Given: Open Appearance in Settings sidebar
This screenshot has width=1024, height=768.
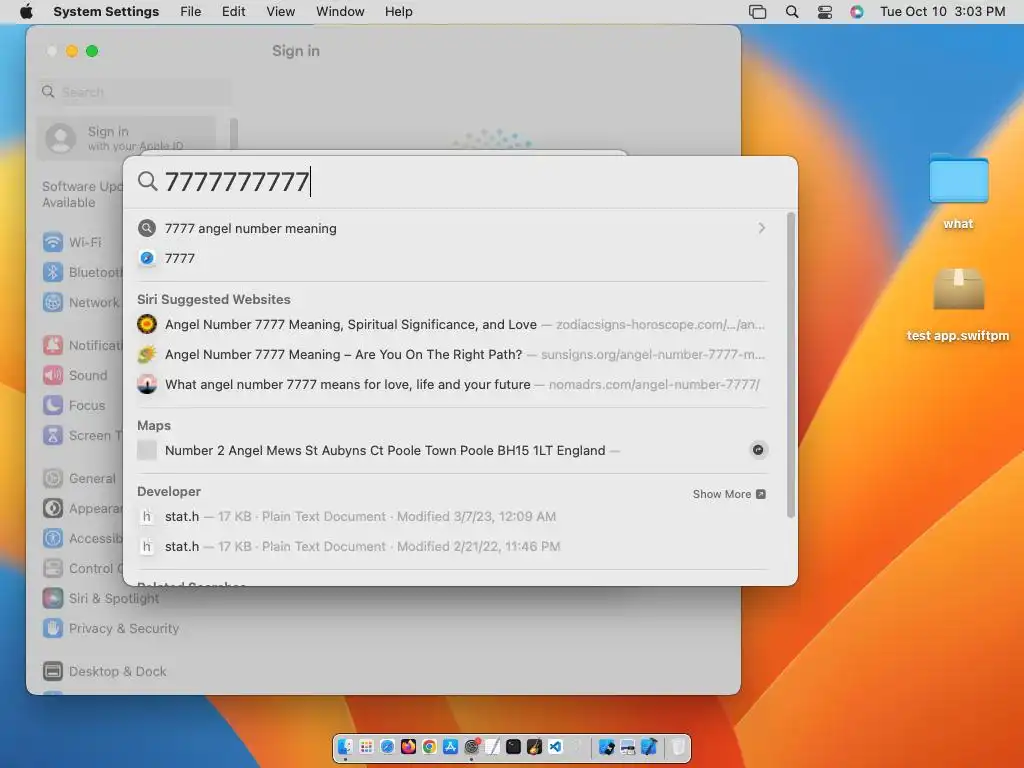Looking at the screenshot, I should [82, 509].
